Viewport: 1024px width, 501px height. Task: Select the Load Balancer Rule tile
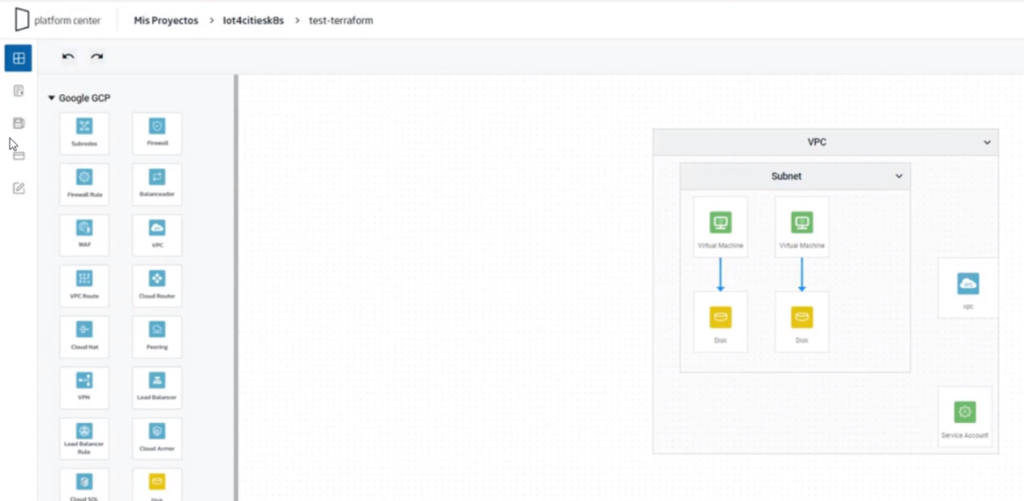84,438
